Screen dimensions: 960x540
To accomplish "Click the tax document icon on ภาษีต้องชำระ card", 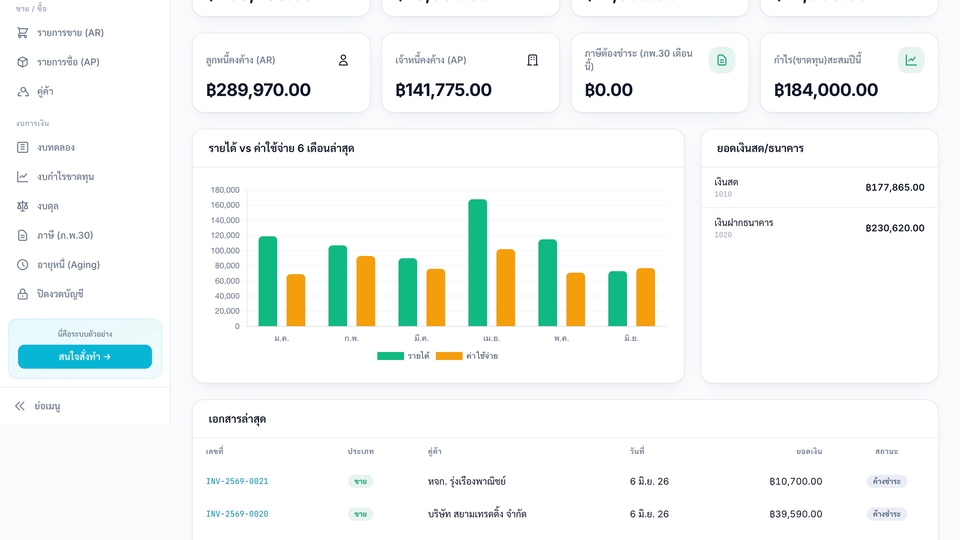I will pos(722,60).
